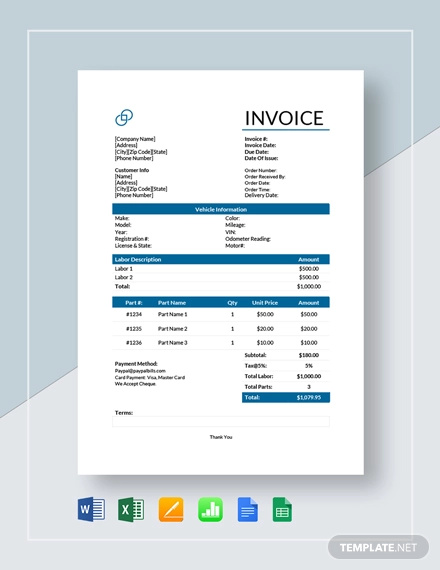Select the 'Labor 2' row label
Viewport: 440px width, 570px height.
(124, 277)
